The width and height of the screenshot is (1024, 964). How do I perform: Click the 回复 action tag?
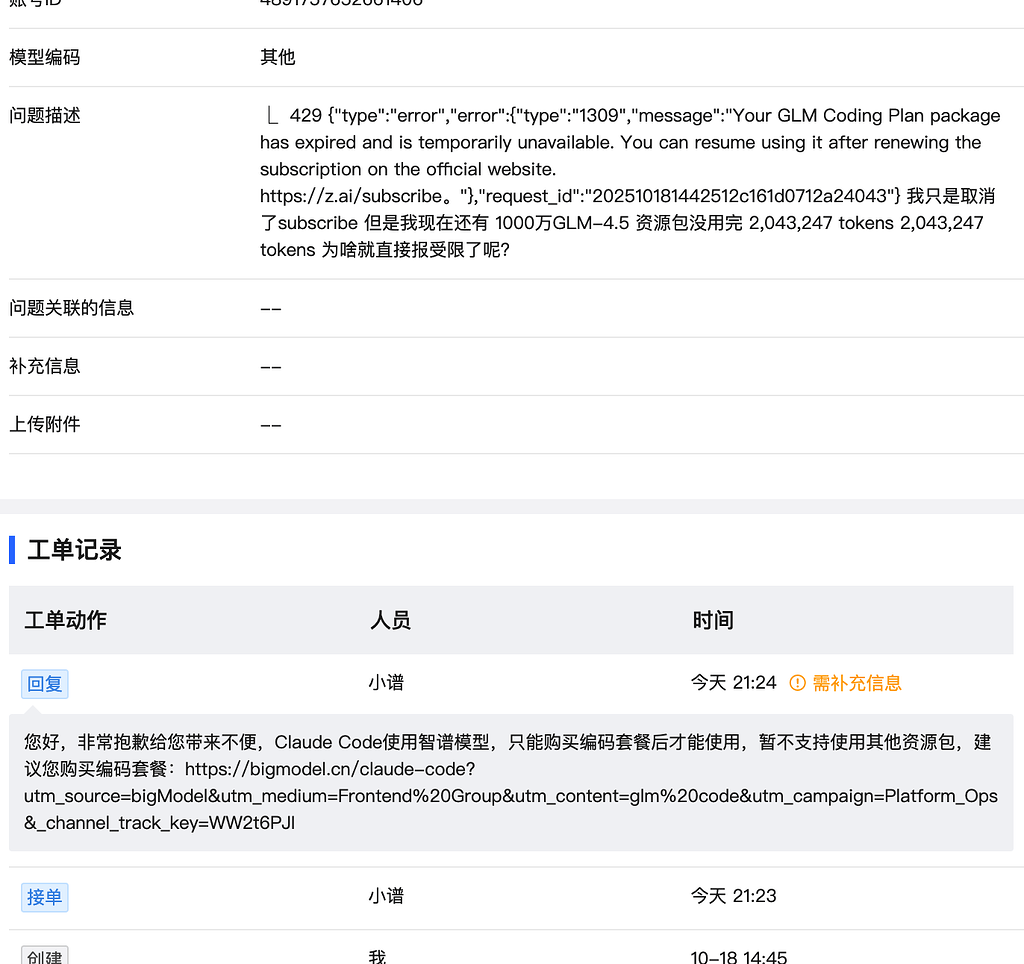click(x=44, y=684)
